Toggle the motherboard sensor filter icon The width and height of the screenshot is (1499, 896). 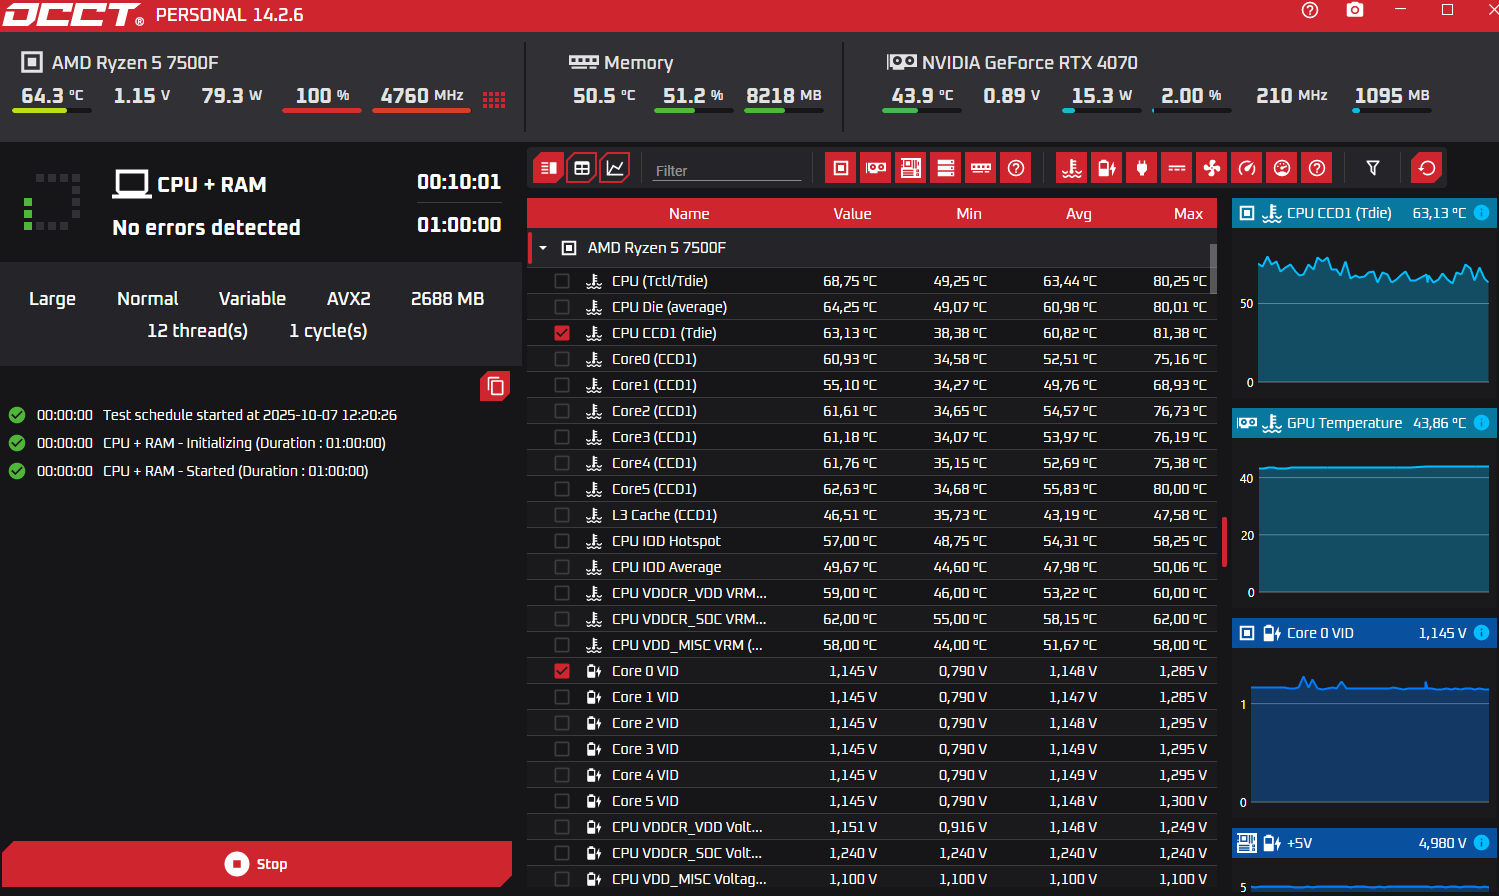pyautogui.click(x=911, y=168)
